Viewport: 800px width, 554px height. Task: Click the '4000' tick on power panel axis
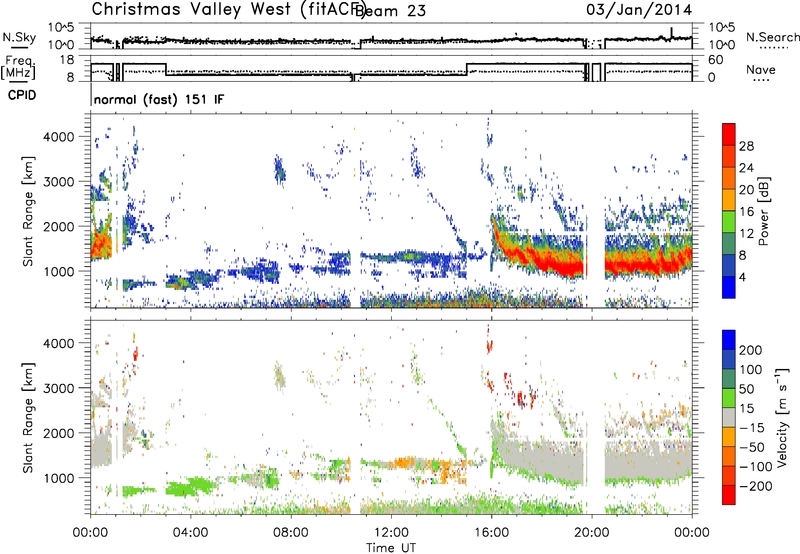click(59, 137)
